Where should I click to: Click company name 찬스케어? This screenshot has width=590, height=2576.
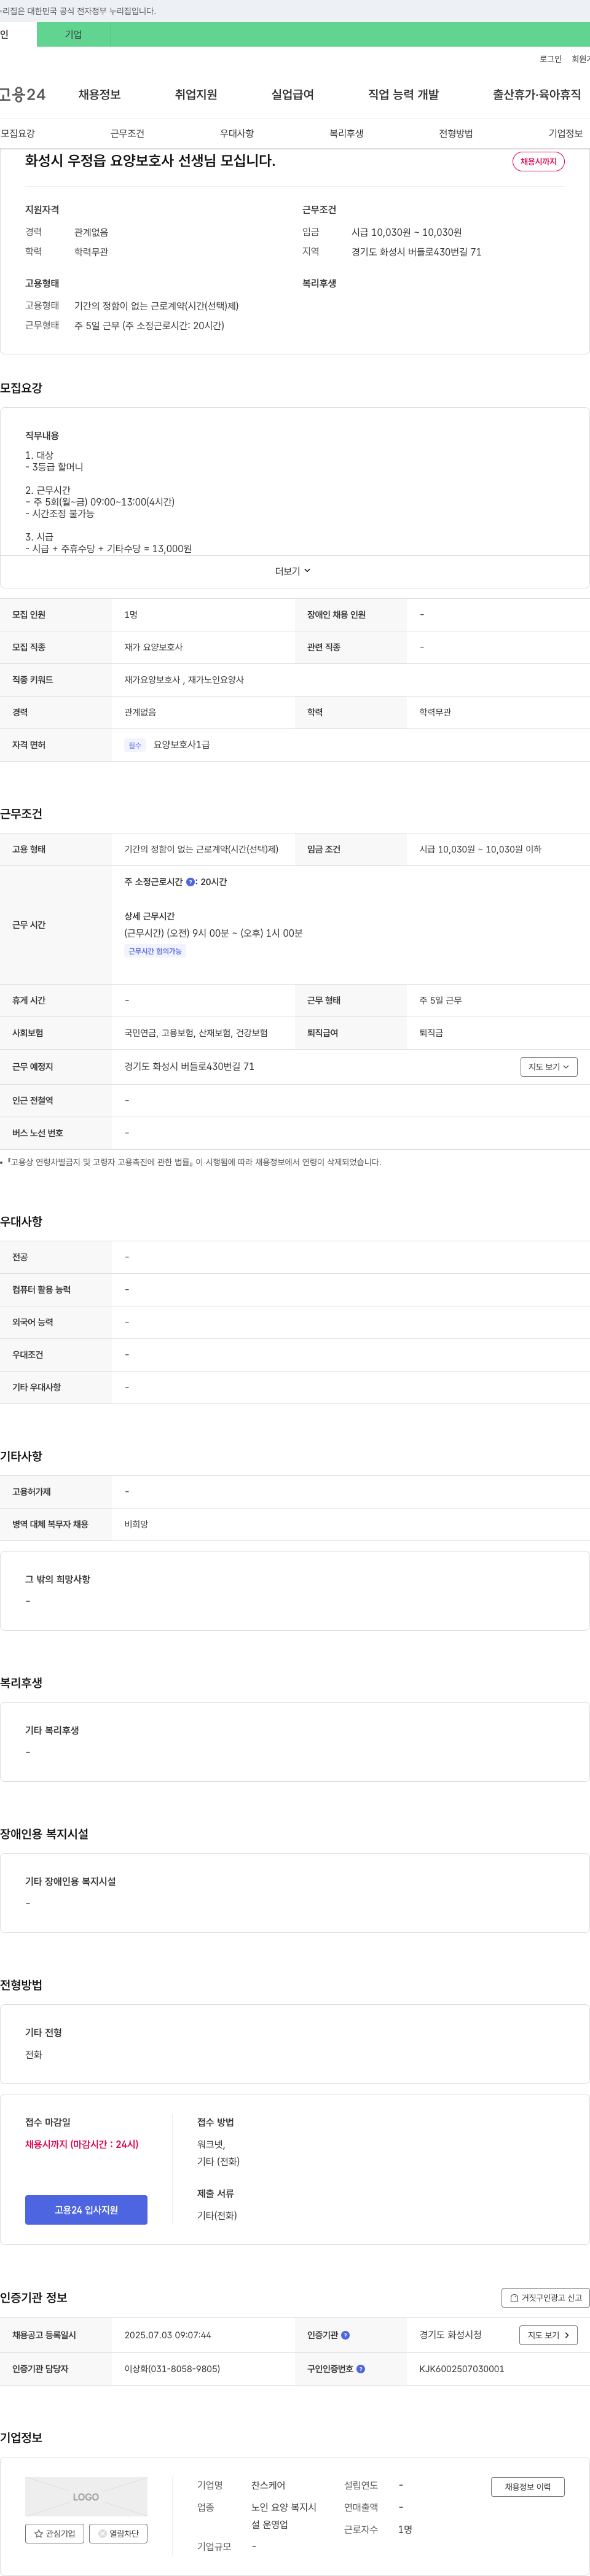268,2486
